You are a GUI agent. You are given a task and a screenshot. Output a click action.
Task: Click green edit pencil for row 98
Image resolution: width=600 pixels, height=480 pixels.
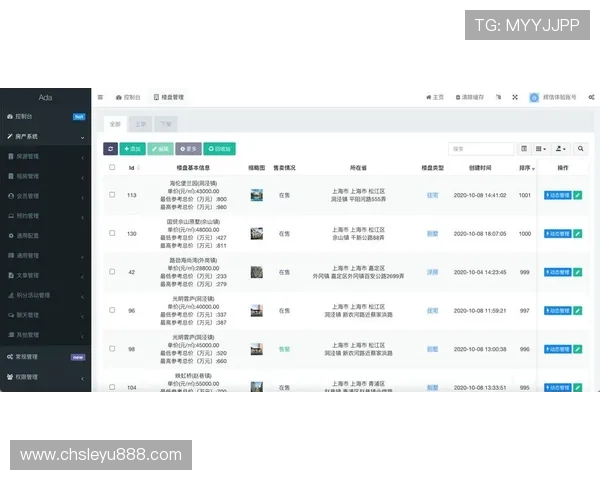coord(578,349)
